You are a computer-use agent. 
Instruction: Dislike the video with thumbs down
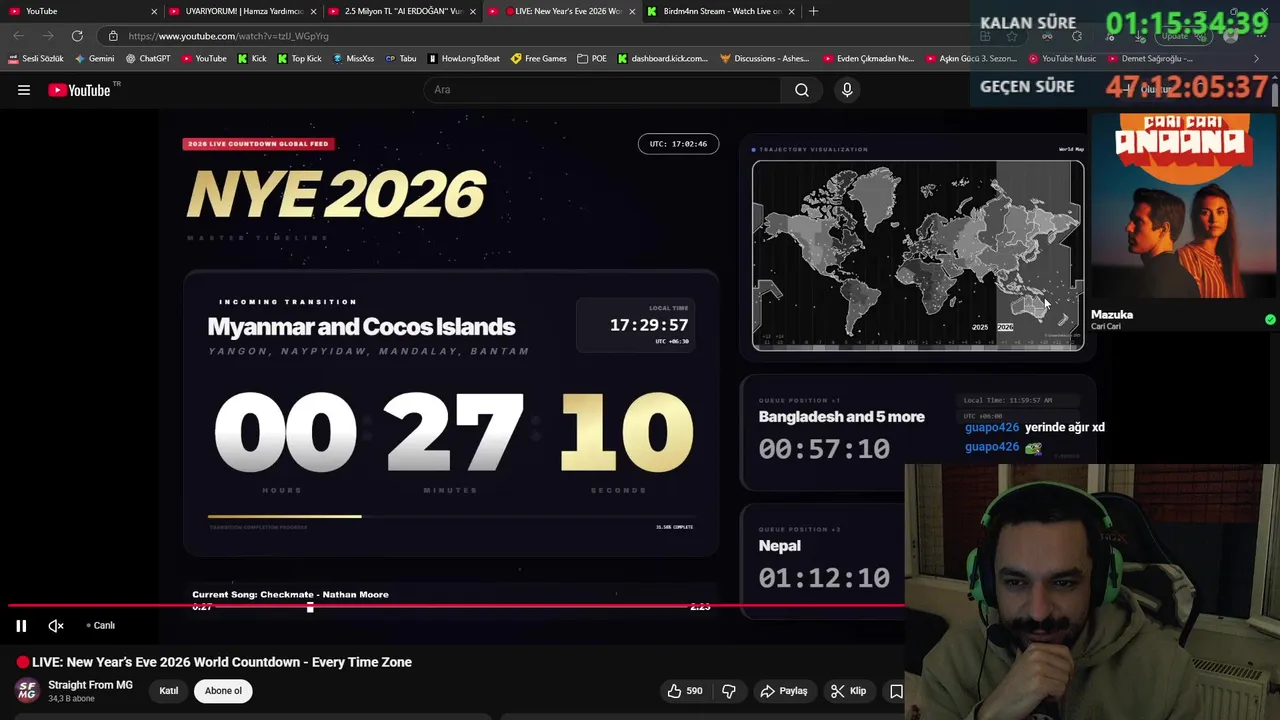[729, 691]
